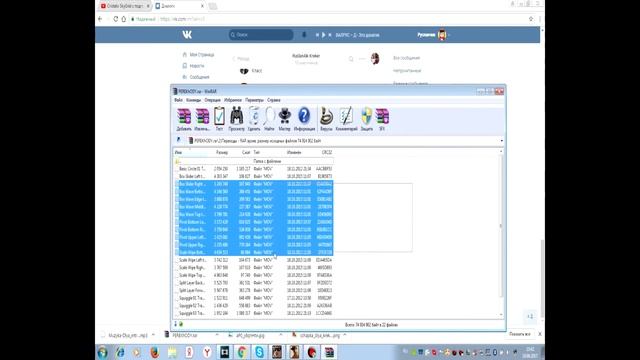This screenshot has height=360, width=640.
Task: Go up one folder in WinRAR path bar
Action: (178, 140)
